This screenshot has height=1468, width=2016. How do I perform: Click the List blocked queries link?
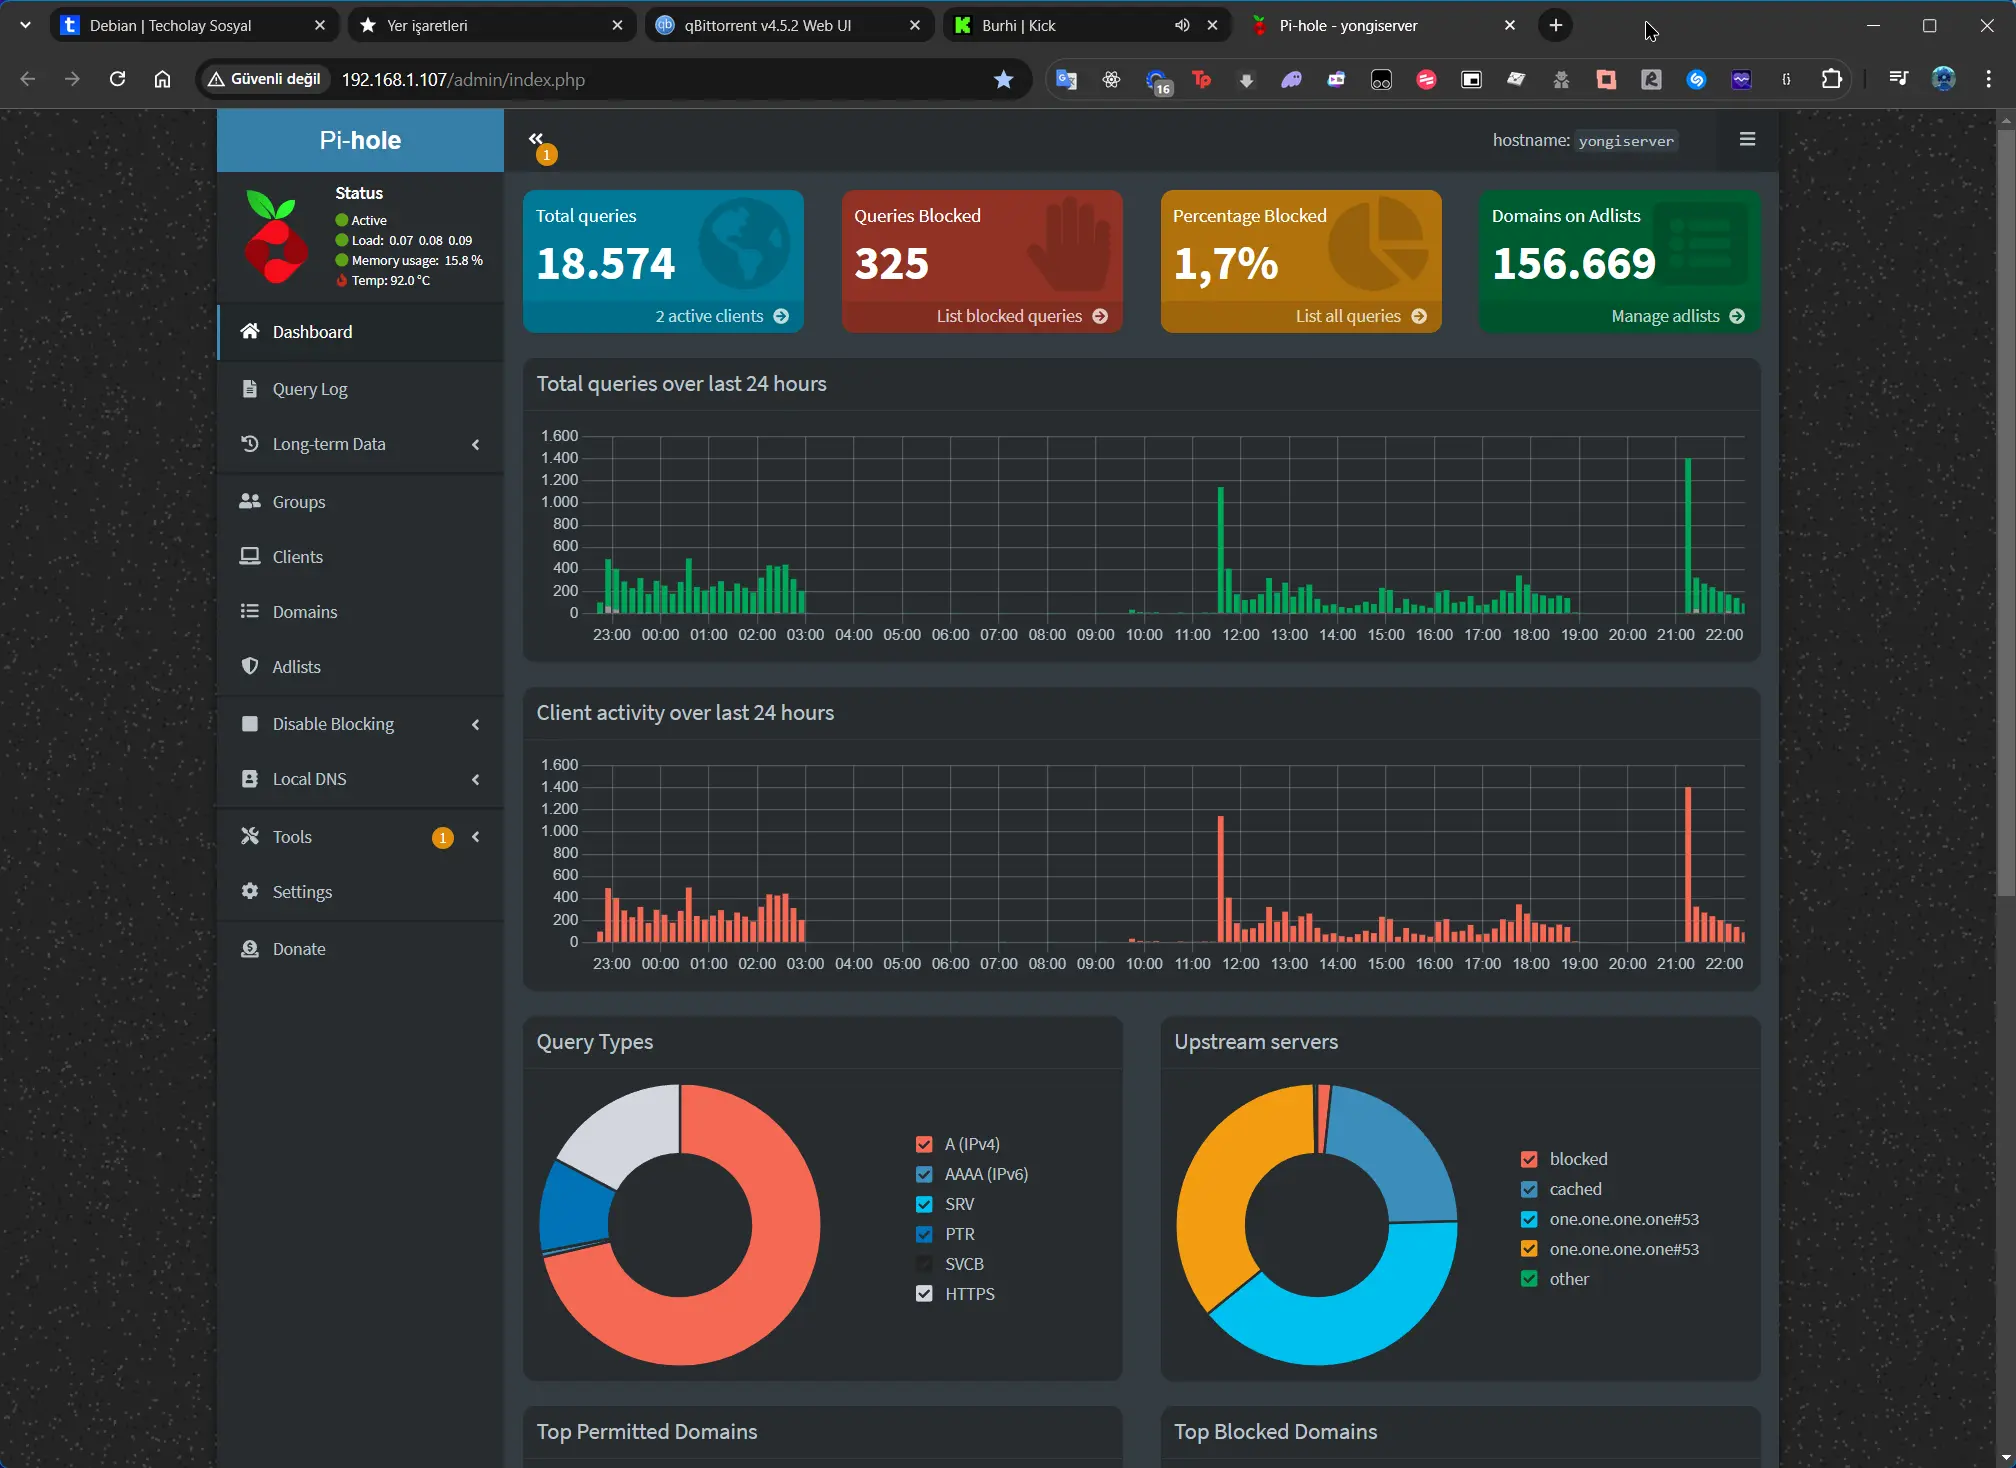tap(1022, 316)
